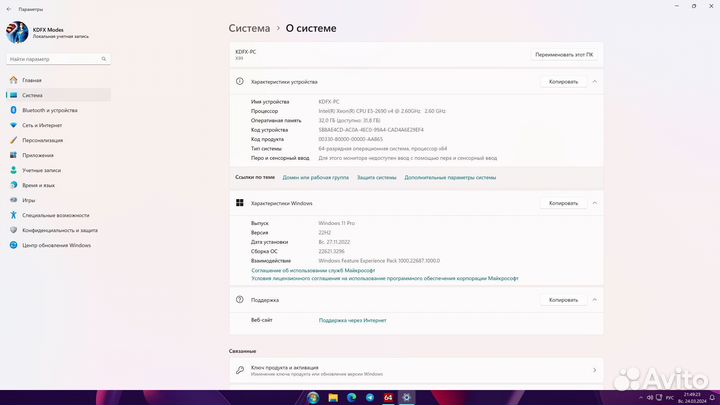Click Система in the breadcrumb header

point(249,28)
